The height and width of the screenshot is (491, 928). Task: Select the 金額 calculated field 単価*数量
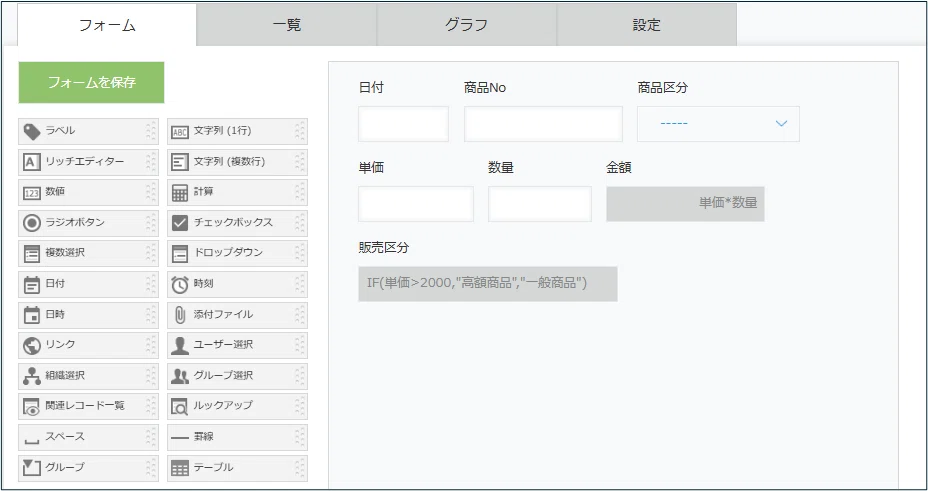click(685, 204)
